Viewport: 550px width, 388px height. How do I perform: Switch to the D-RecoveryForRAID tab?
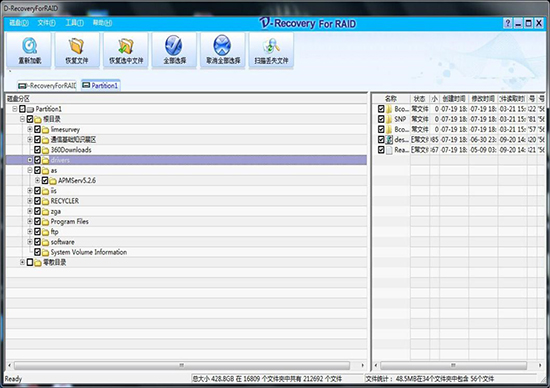(47, 86)
